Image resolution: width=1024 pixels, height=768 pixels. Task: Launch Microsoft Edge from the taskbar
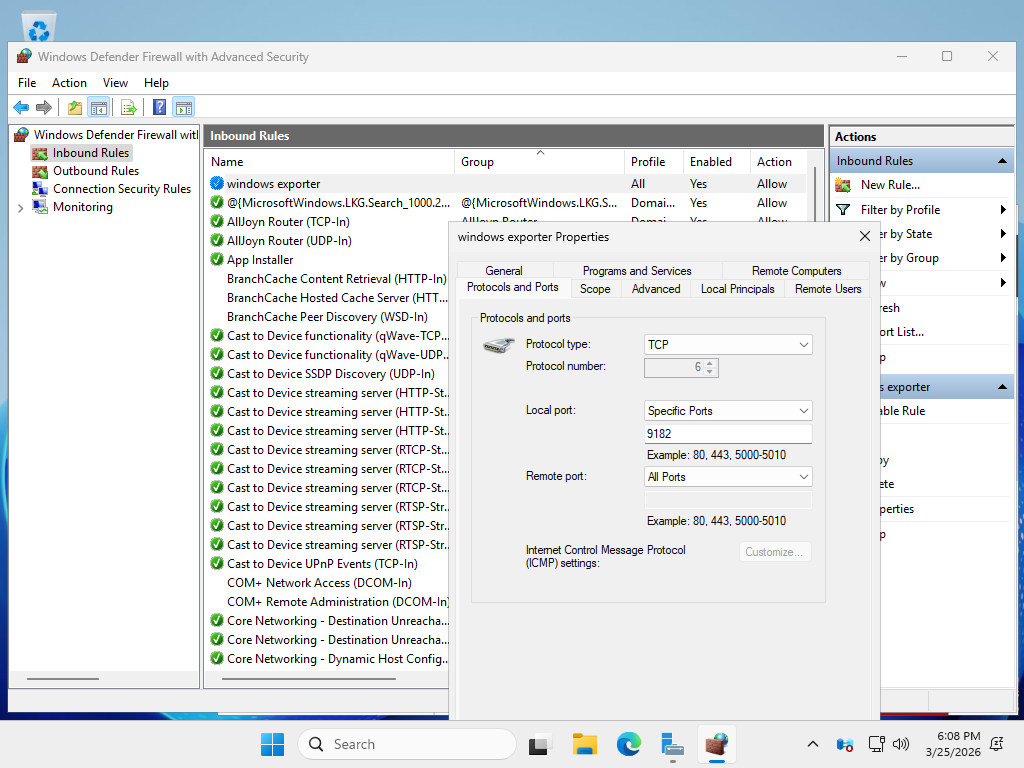point(628,744)
